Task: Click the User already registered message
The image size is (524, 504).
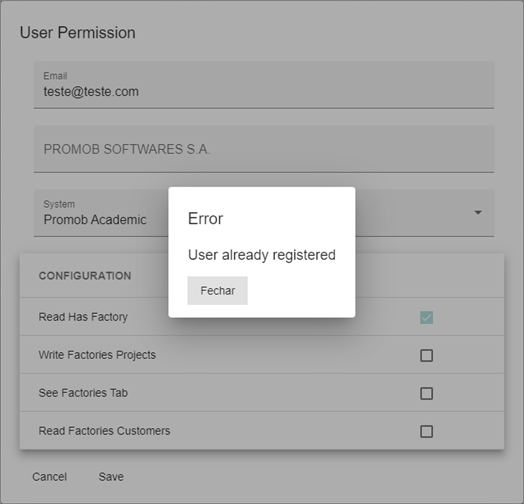Action: point(262,255)
